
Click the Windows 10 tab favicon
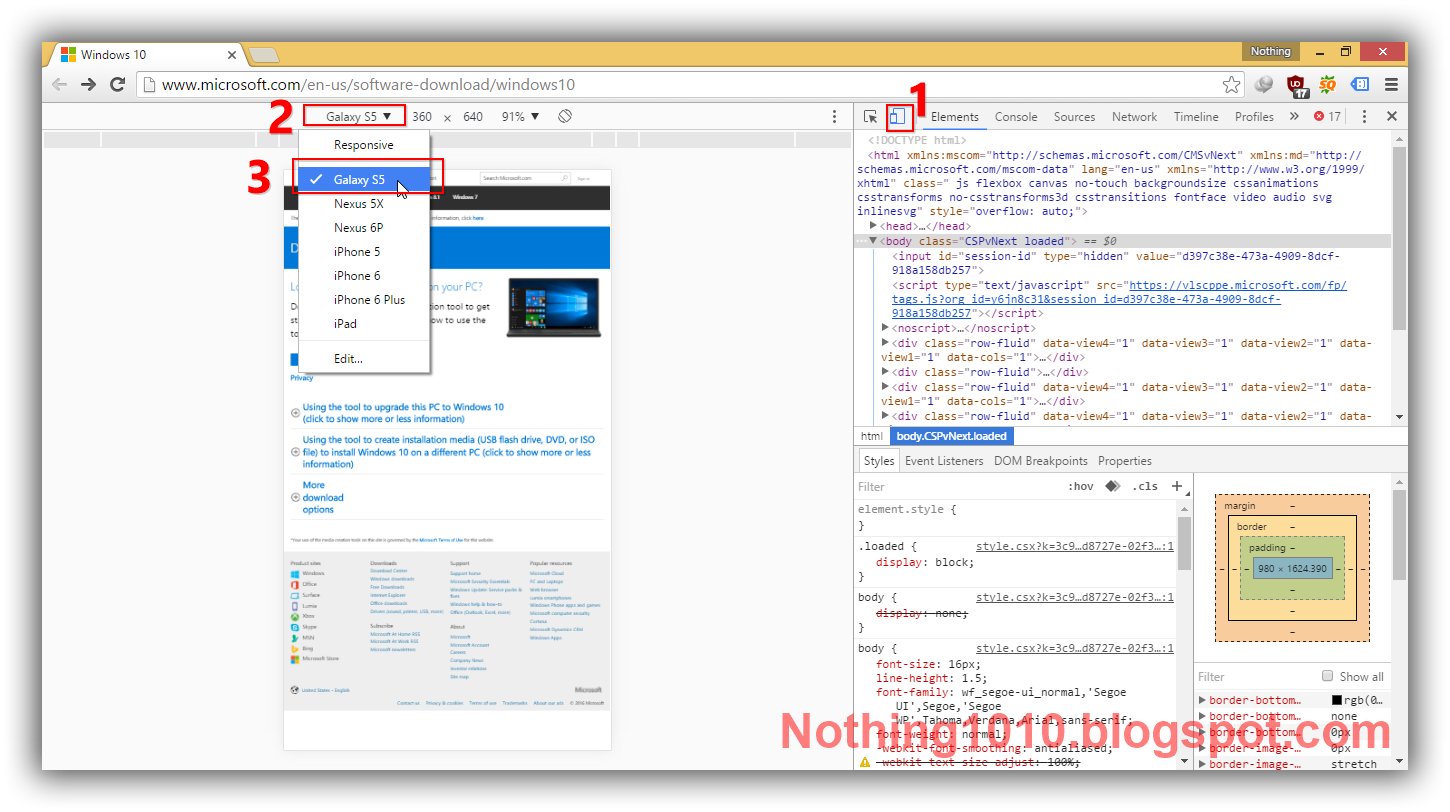(x=69, y=55)
